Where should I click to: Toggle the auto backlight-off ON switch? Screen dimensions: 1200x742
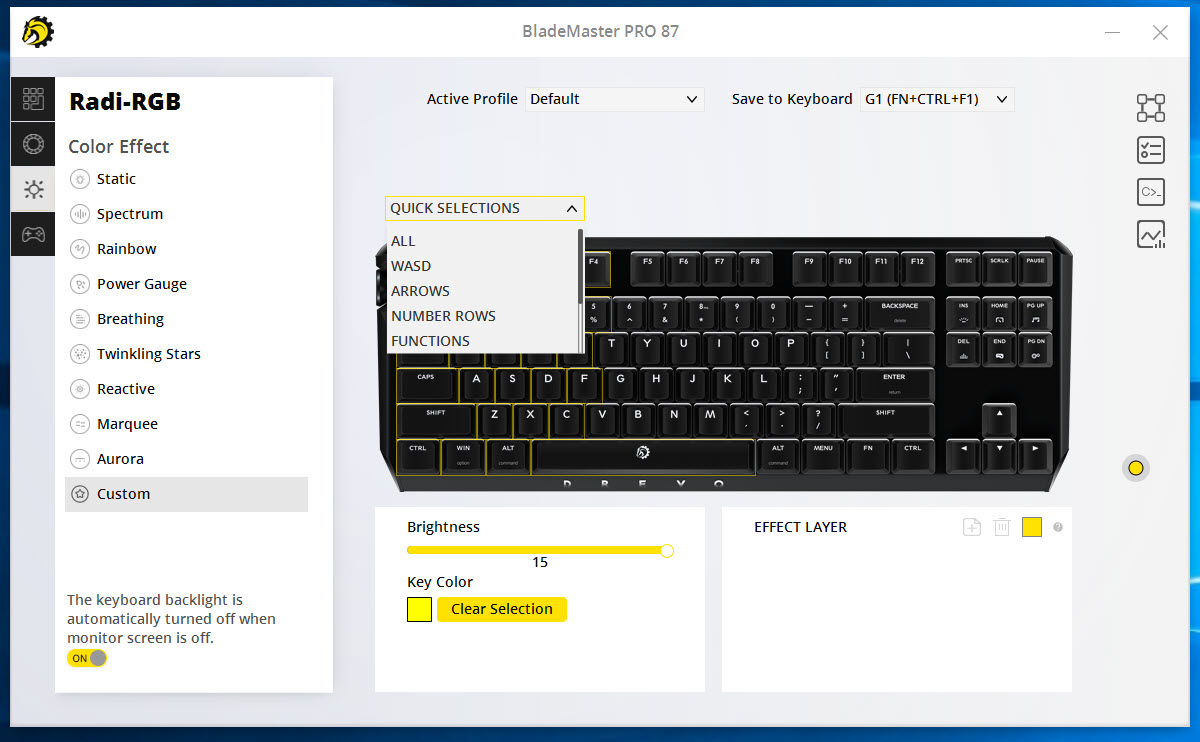coord(87,658)
